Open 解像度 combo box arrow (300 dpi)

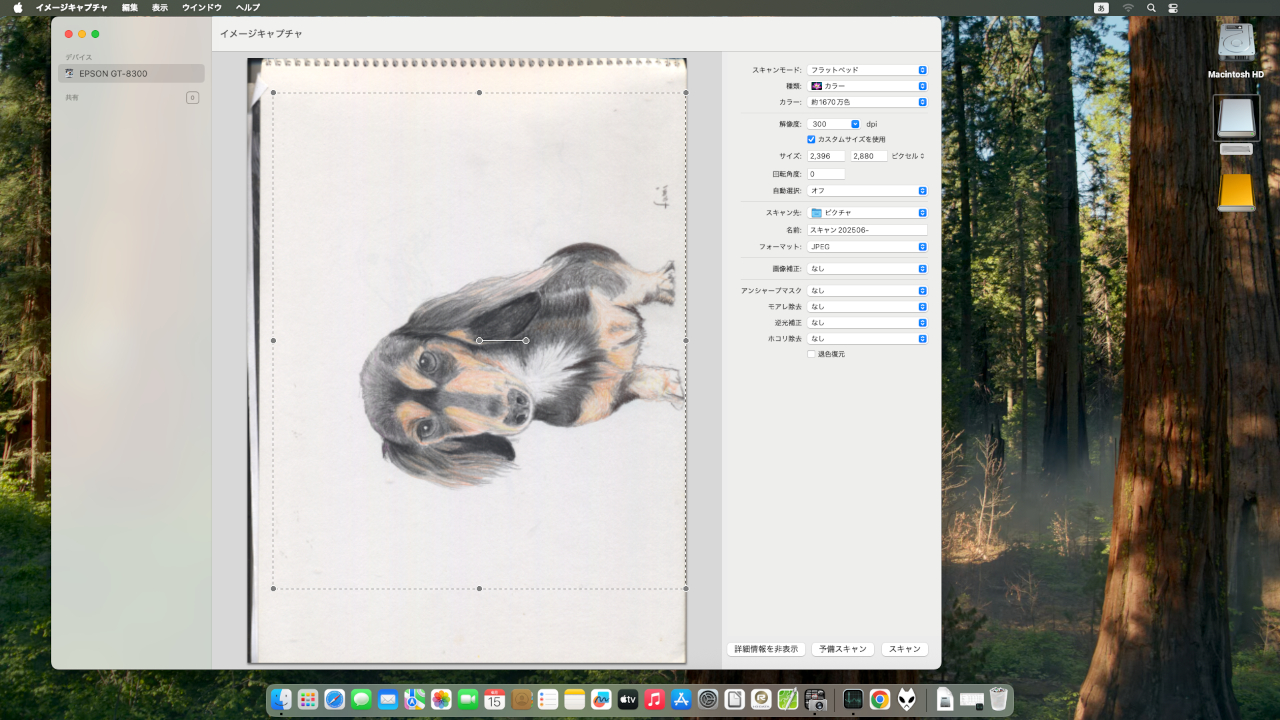(x=855, y=124)
